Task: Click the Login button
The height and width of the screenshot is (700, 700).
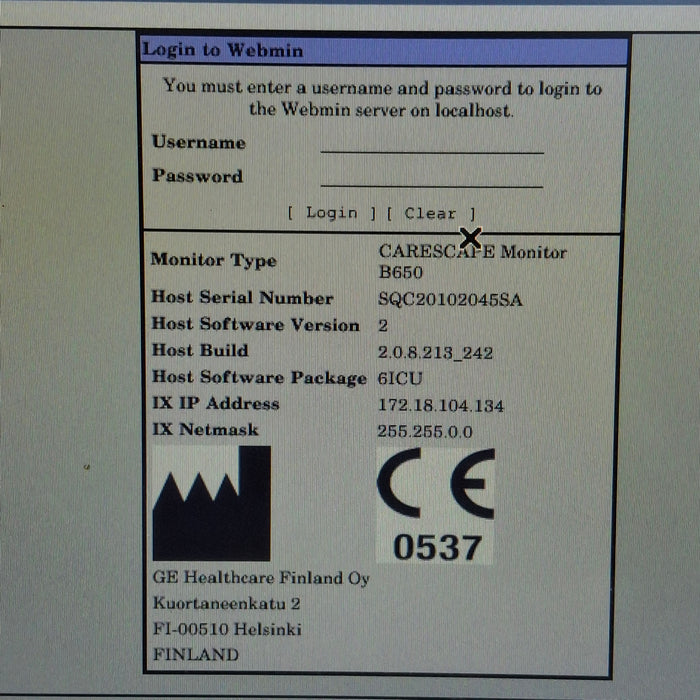Action: pos(332,213)
